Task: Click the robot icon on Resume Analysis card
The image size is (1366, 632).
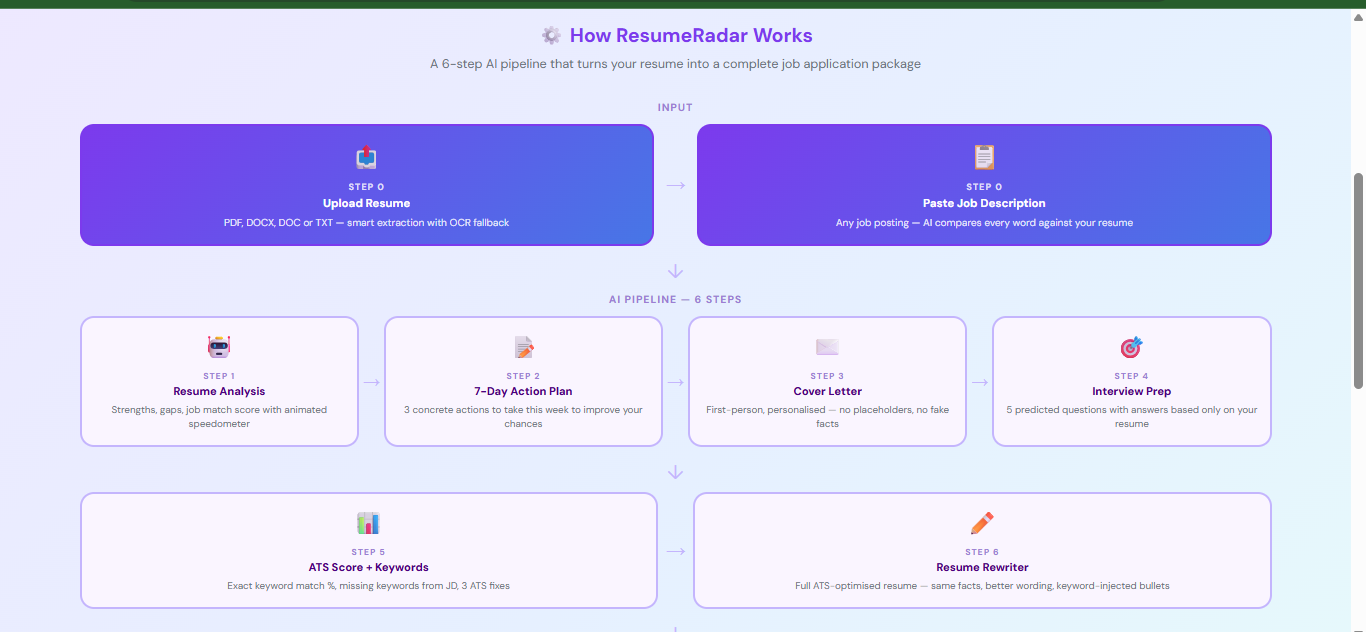Action: 219,347
